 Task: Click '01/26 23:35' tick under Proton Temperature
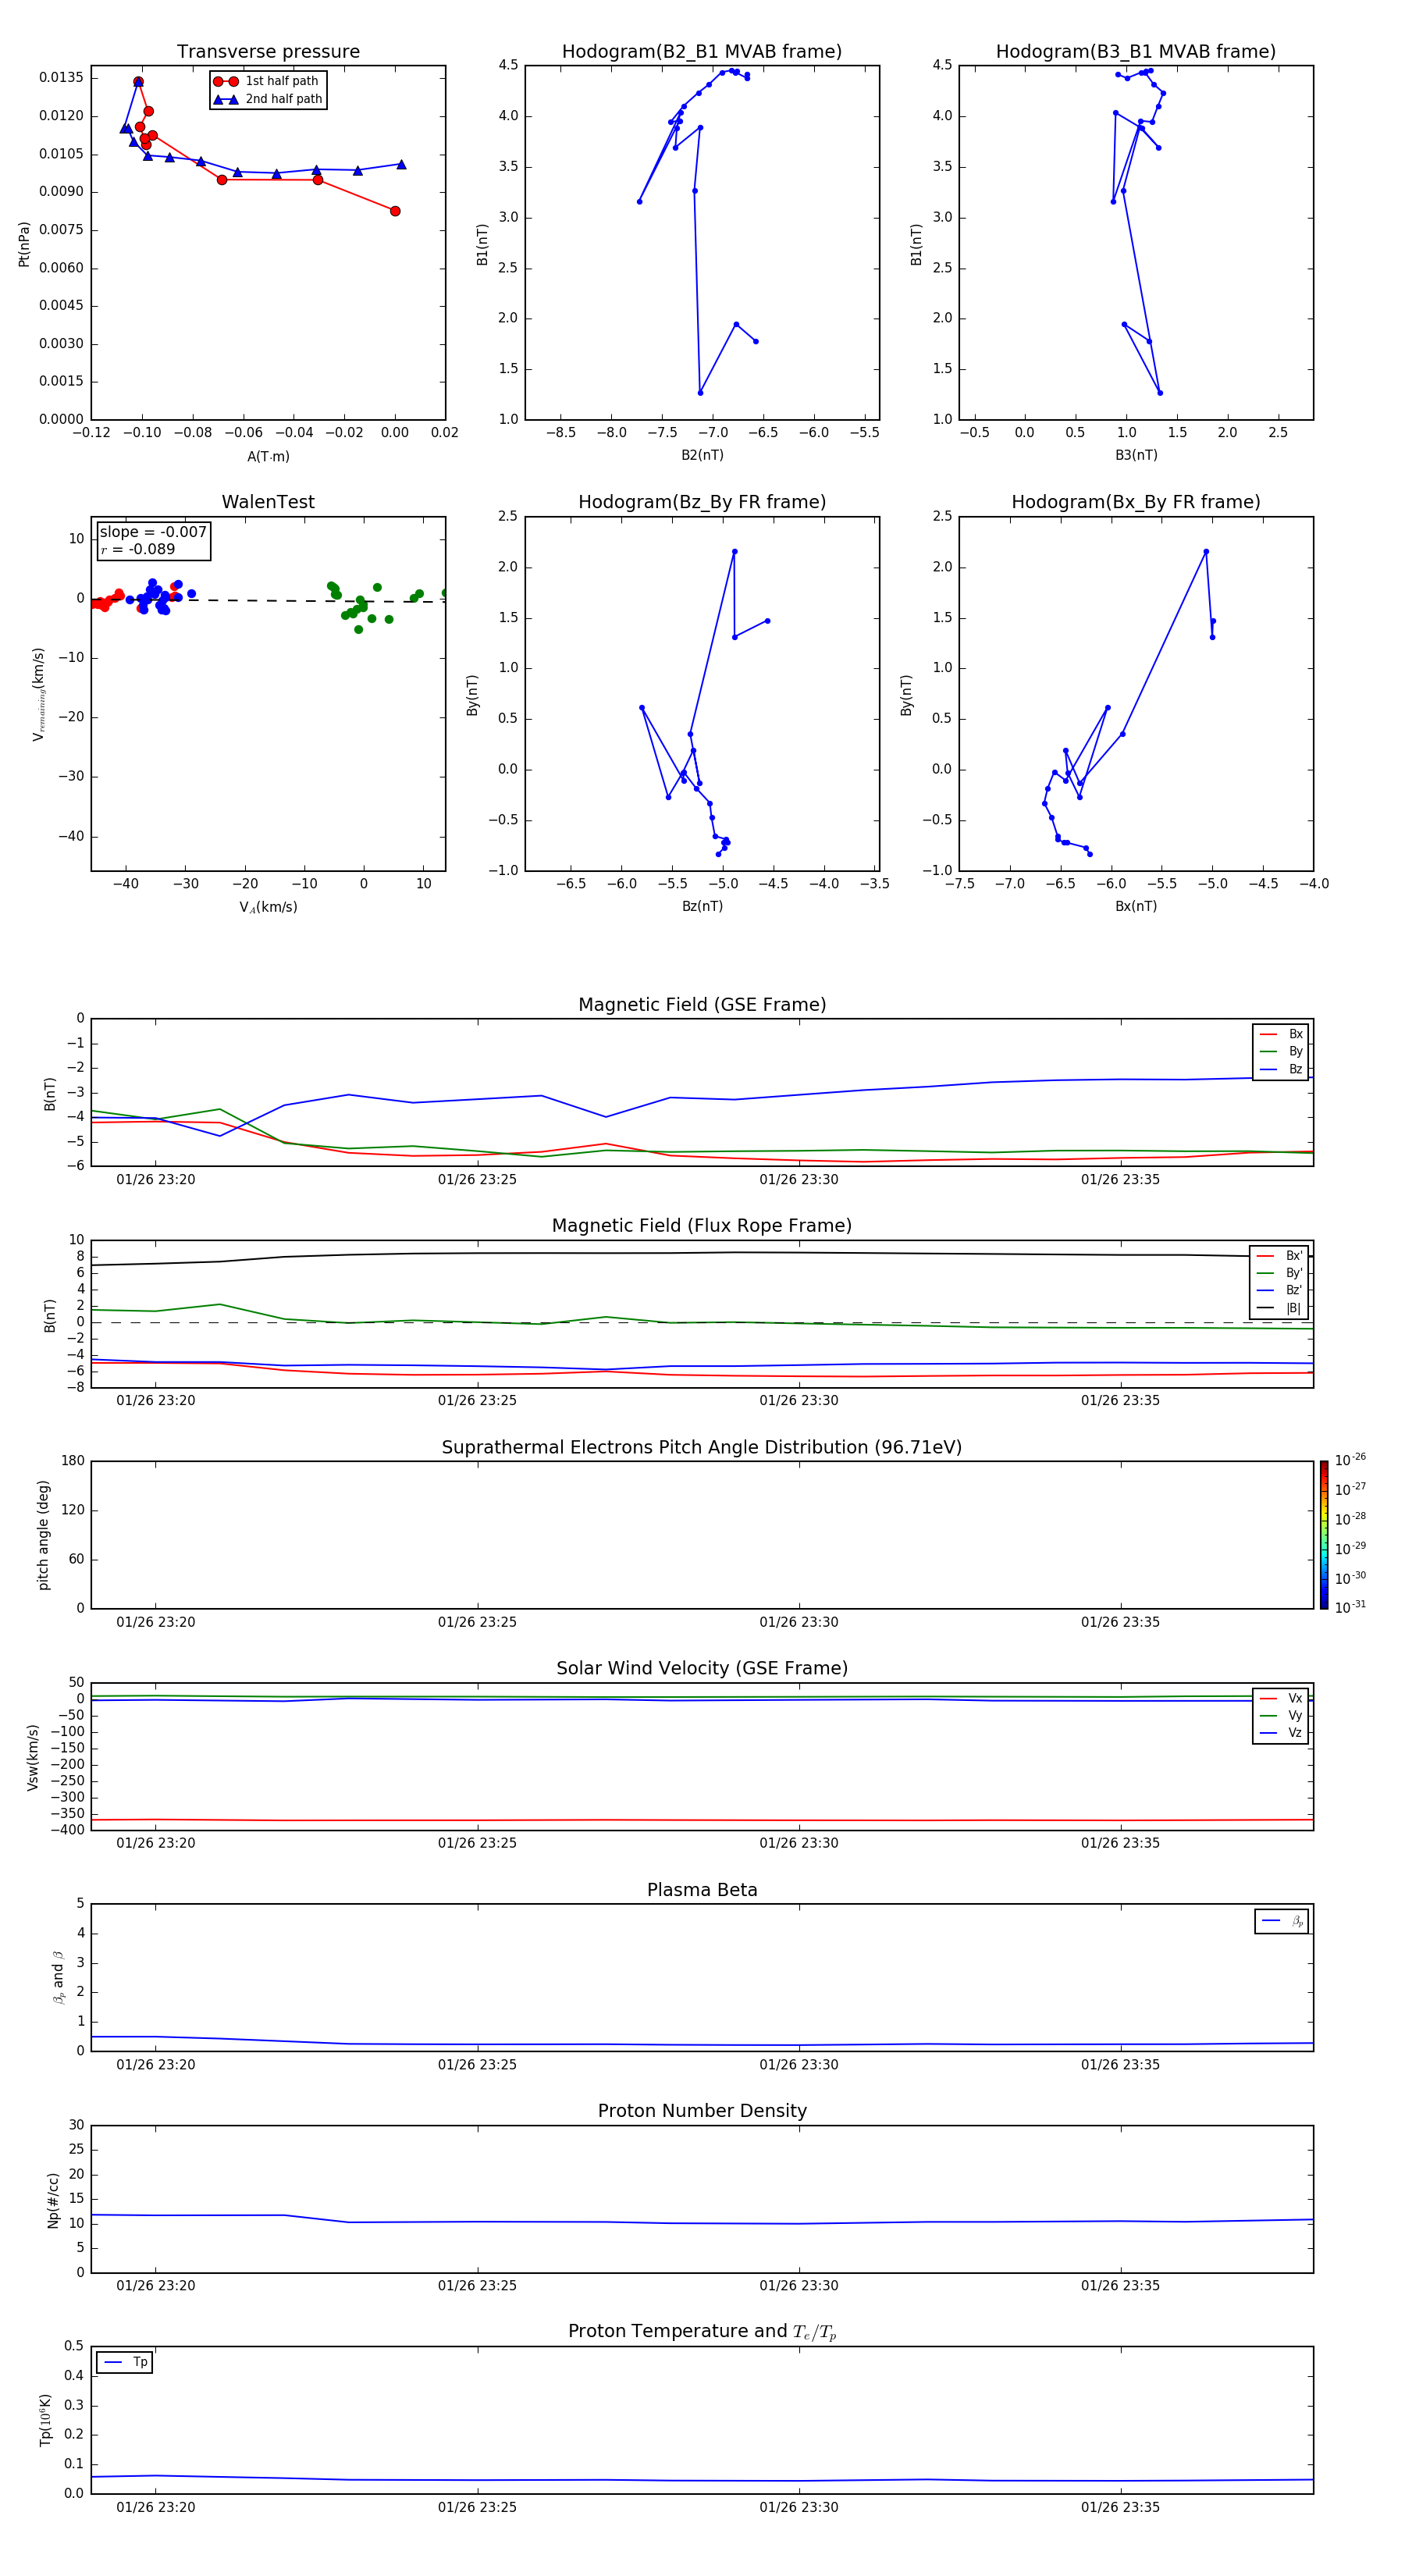tap(1120, 2507)
